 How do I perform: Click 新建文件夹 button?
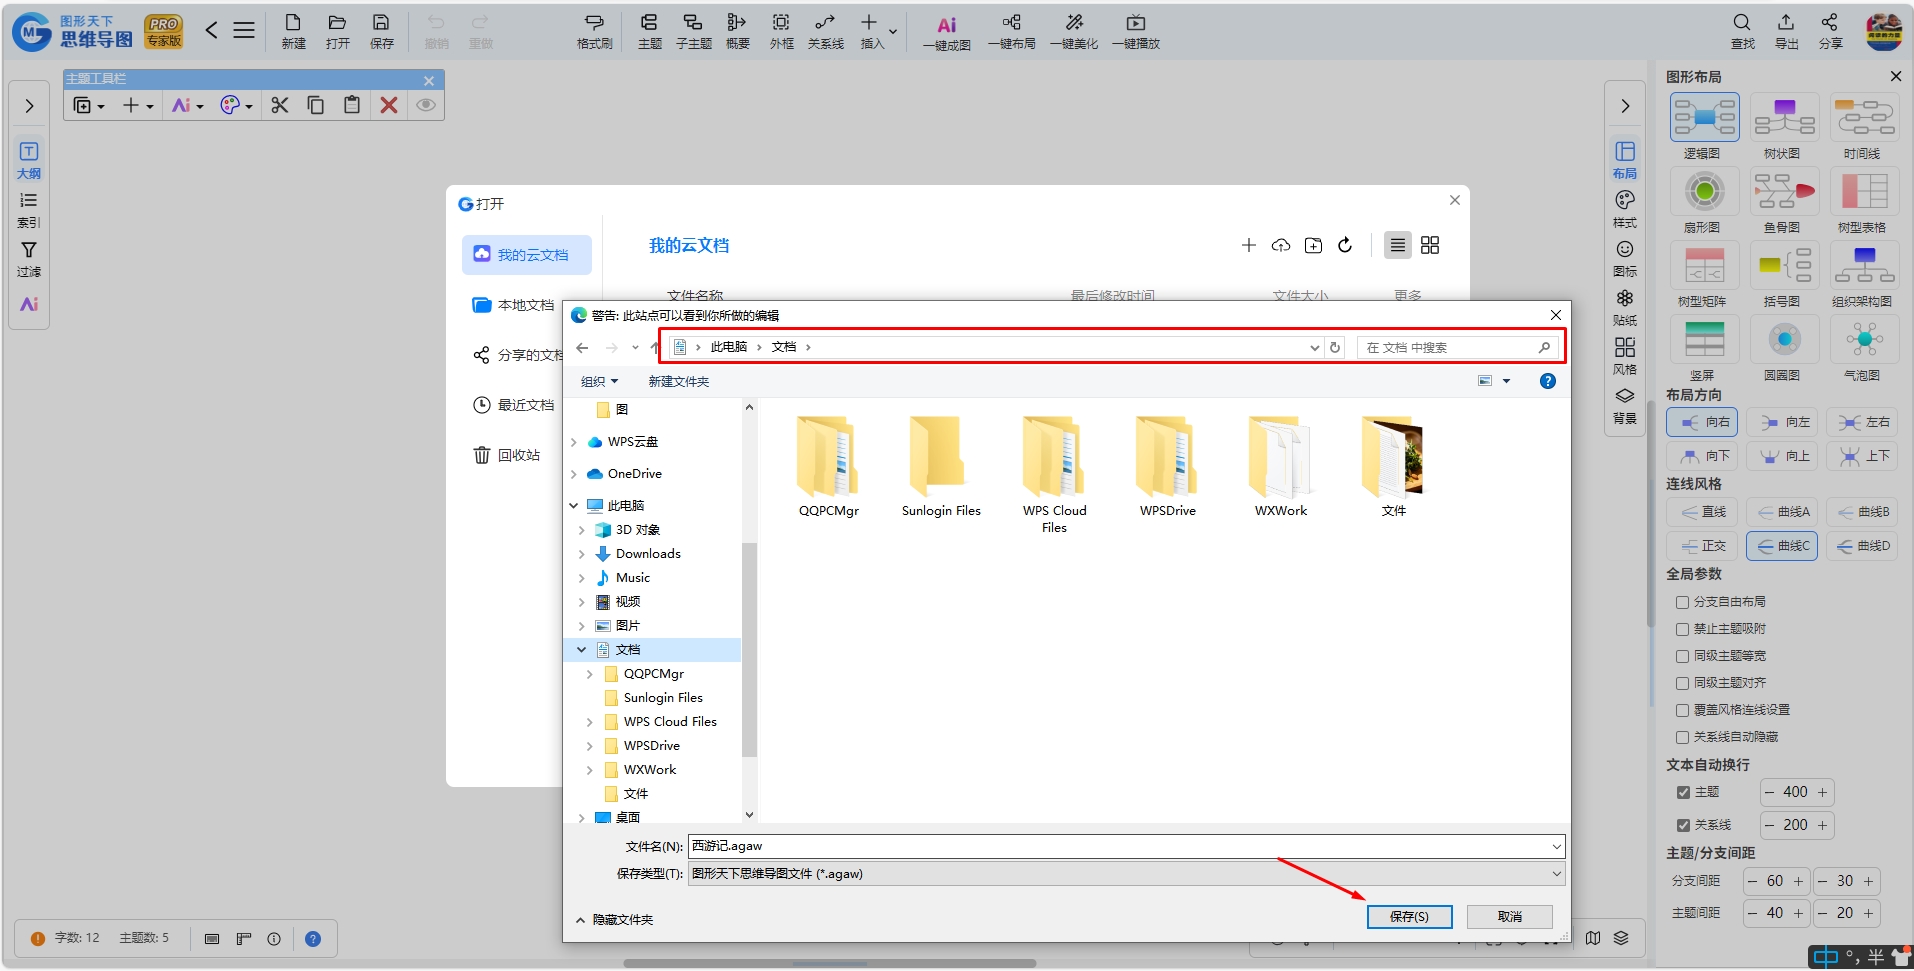click(679, 381)
